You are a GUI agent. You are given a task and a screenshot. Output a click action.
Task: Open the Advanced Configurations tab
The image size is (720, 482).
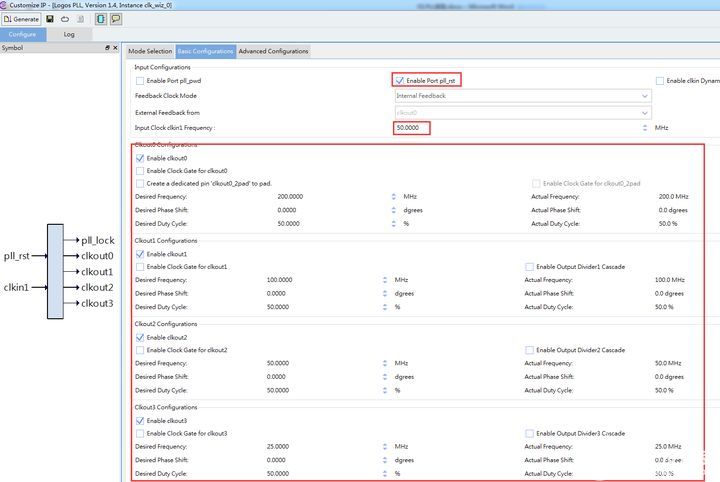[273, 51]
